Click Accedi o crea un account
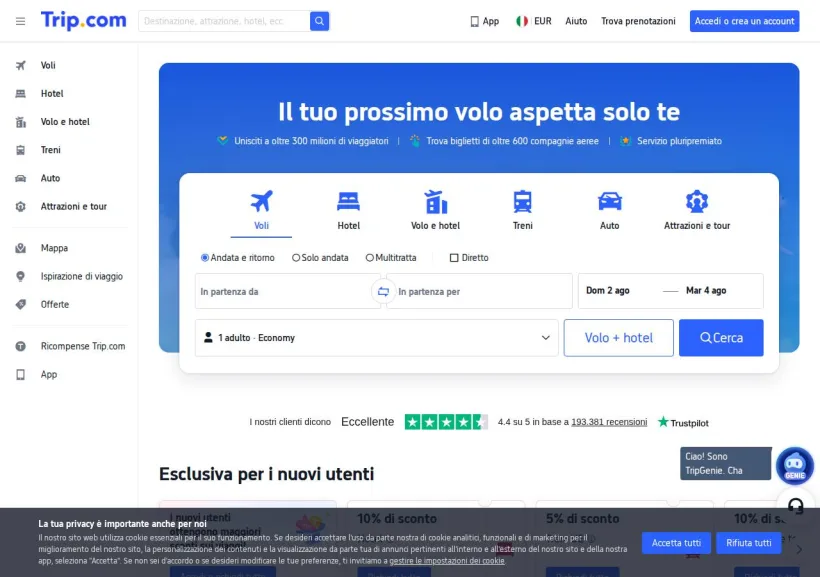This screenshot has height=577, width=820. (x=744, y=21)
